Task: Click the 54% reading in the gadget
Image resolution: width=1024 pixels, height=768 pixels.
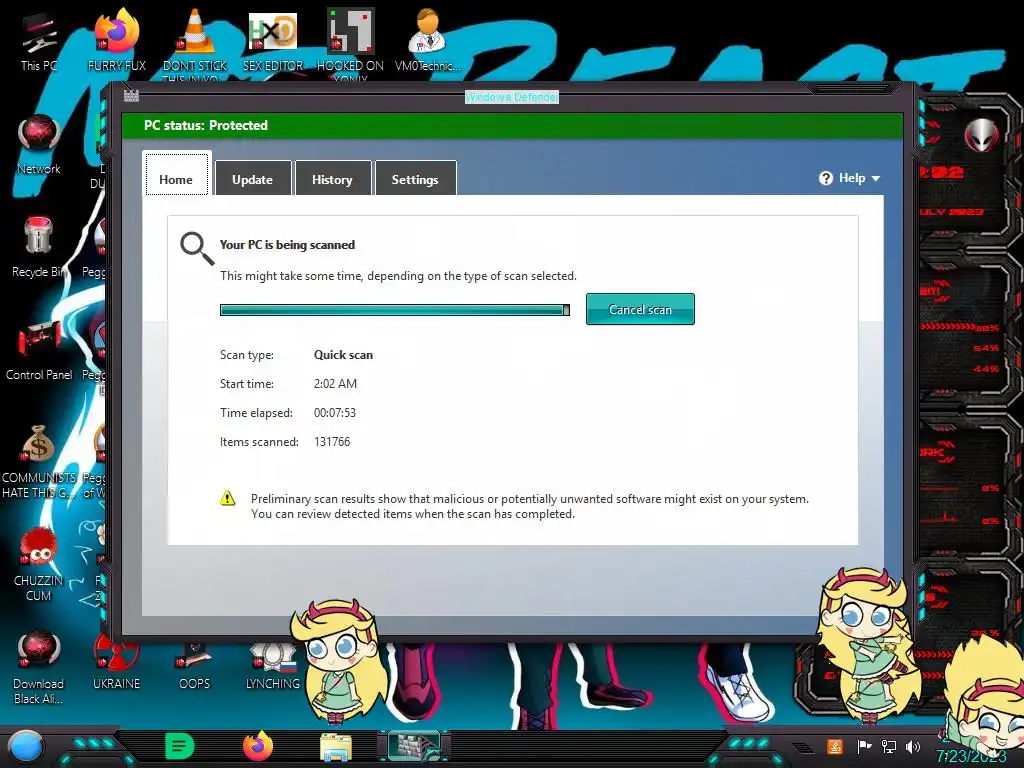Action: tap(985, 348)
